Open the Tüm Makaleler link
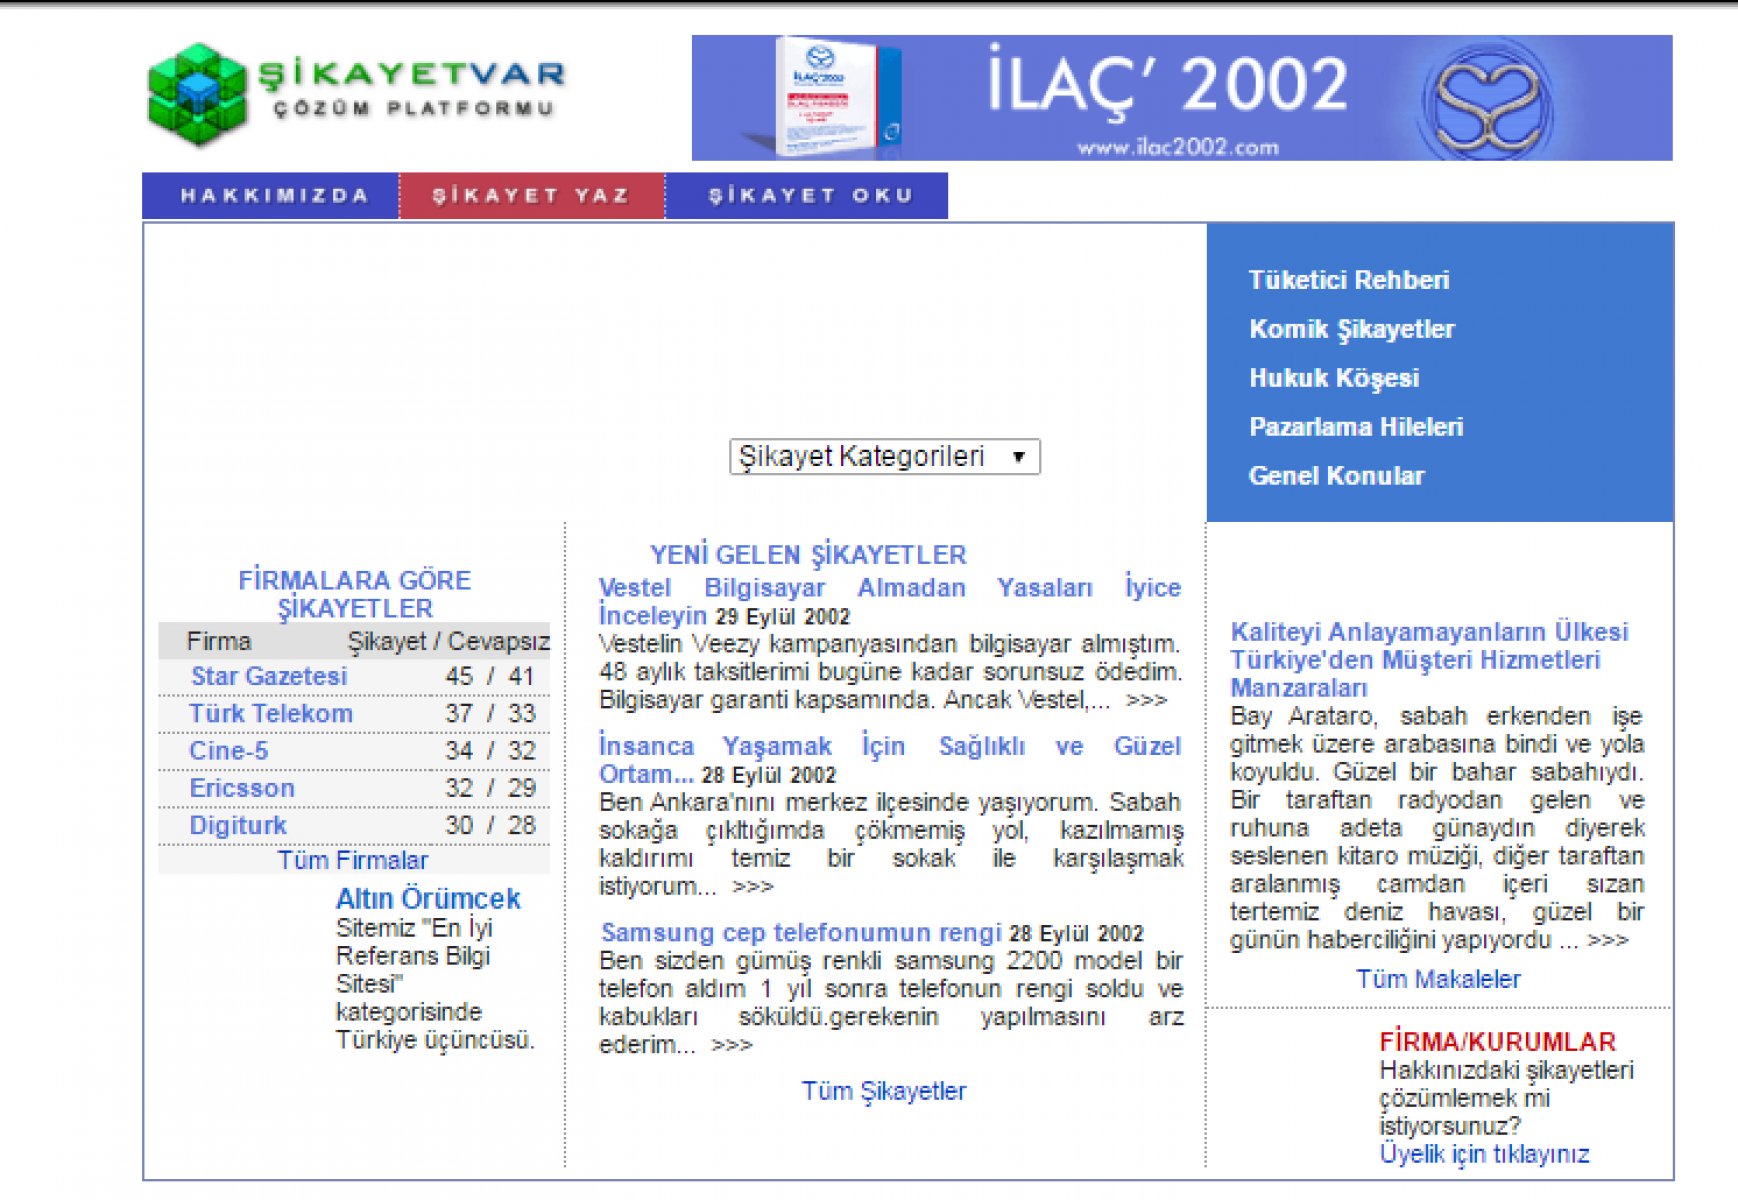1738x1200 pixels. click(1437, 980)
